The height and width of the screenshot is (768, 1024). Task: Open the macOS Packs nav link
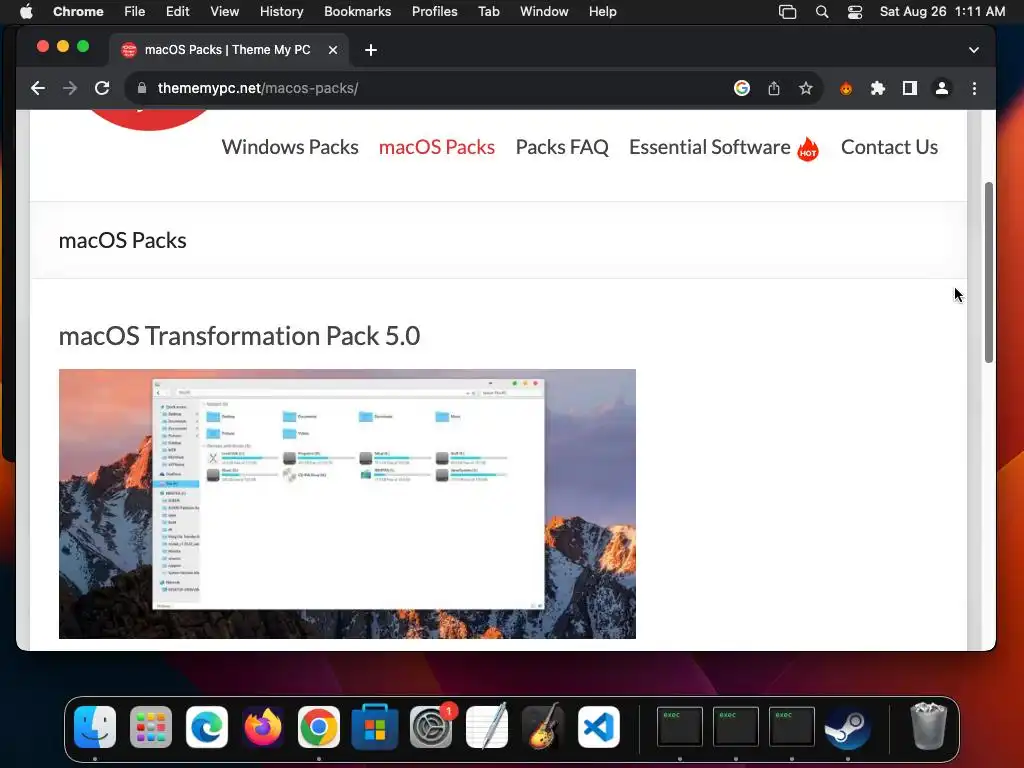pyautogui.click(x=437, y=147)
